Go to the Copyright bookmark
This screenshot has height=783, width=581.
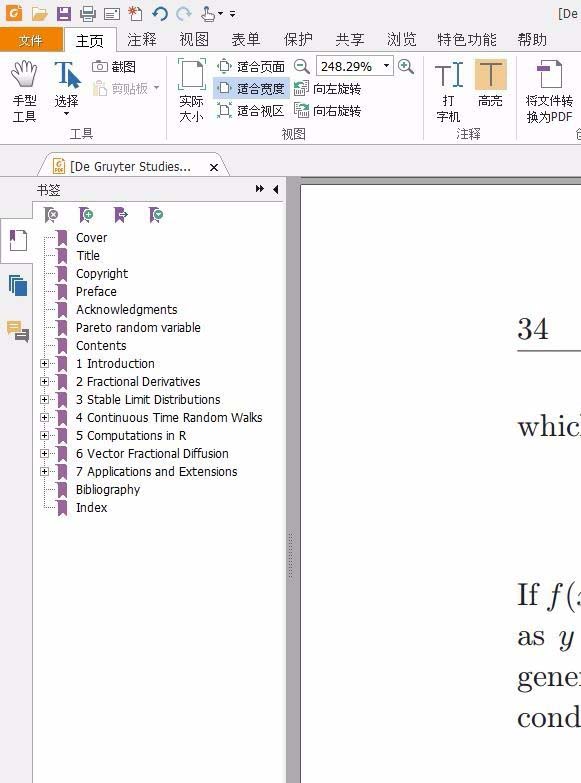102,274
